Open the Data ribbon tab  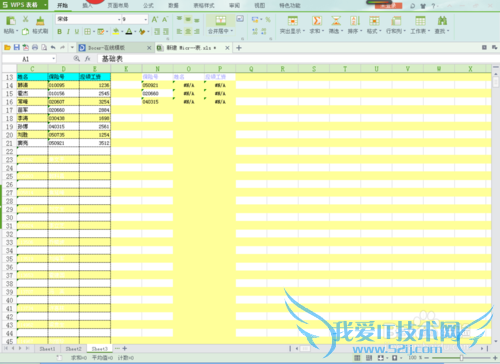pos(173,5)
